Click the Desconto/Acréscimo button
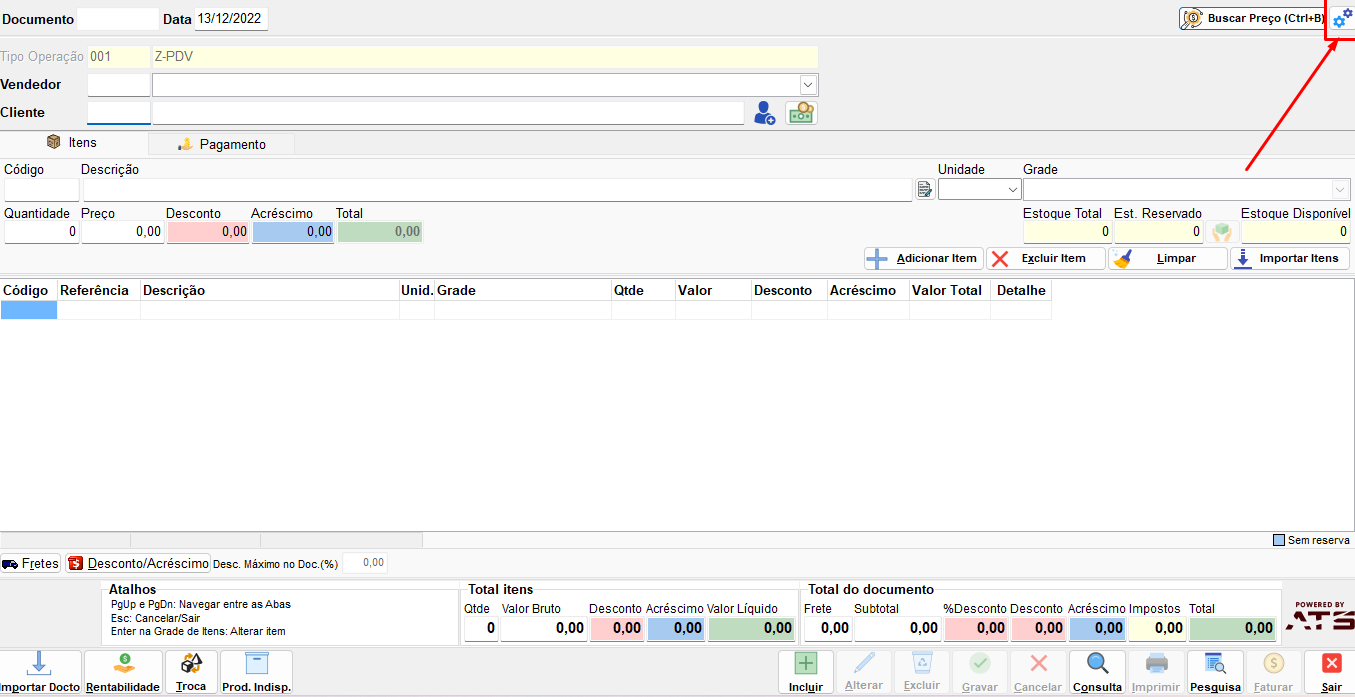 pos(138,563)
